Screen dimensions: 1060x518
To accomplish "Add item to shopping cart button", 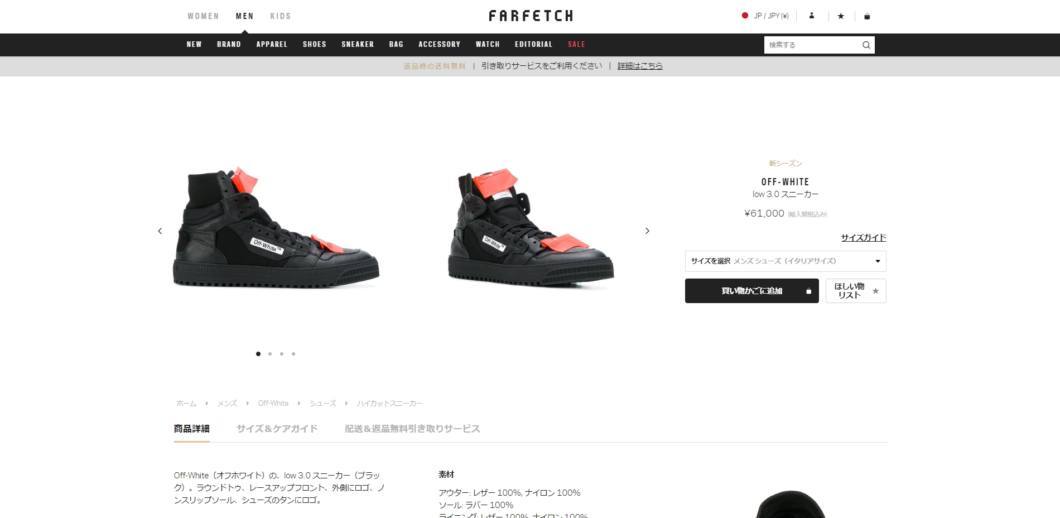I will (x=752, y=291).
